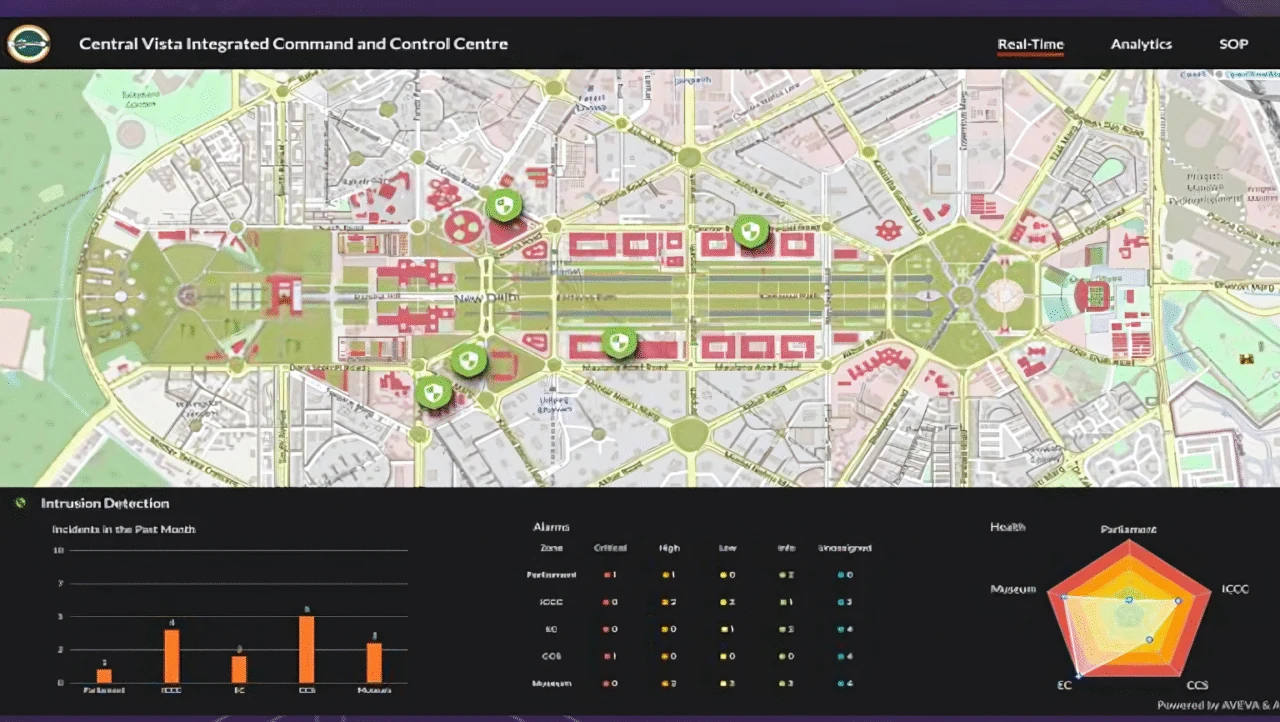This screenshot has width=1280, height=722.
Task: Select the shield marker on Maulana Azad Road
Action: point(620,343)
